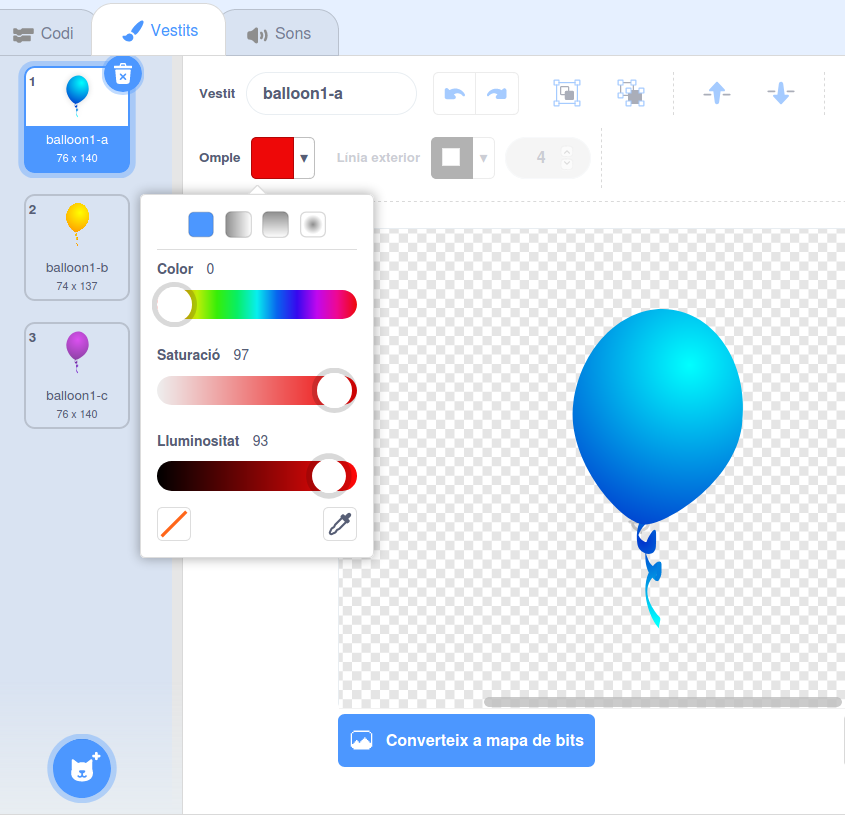Click the blue balloon on the canvas
This screenshot has width=845, height=815.
tap(657, 415)
